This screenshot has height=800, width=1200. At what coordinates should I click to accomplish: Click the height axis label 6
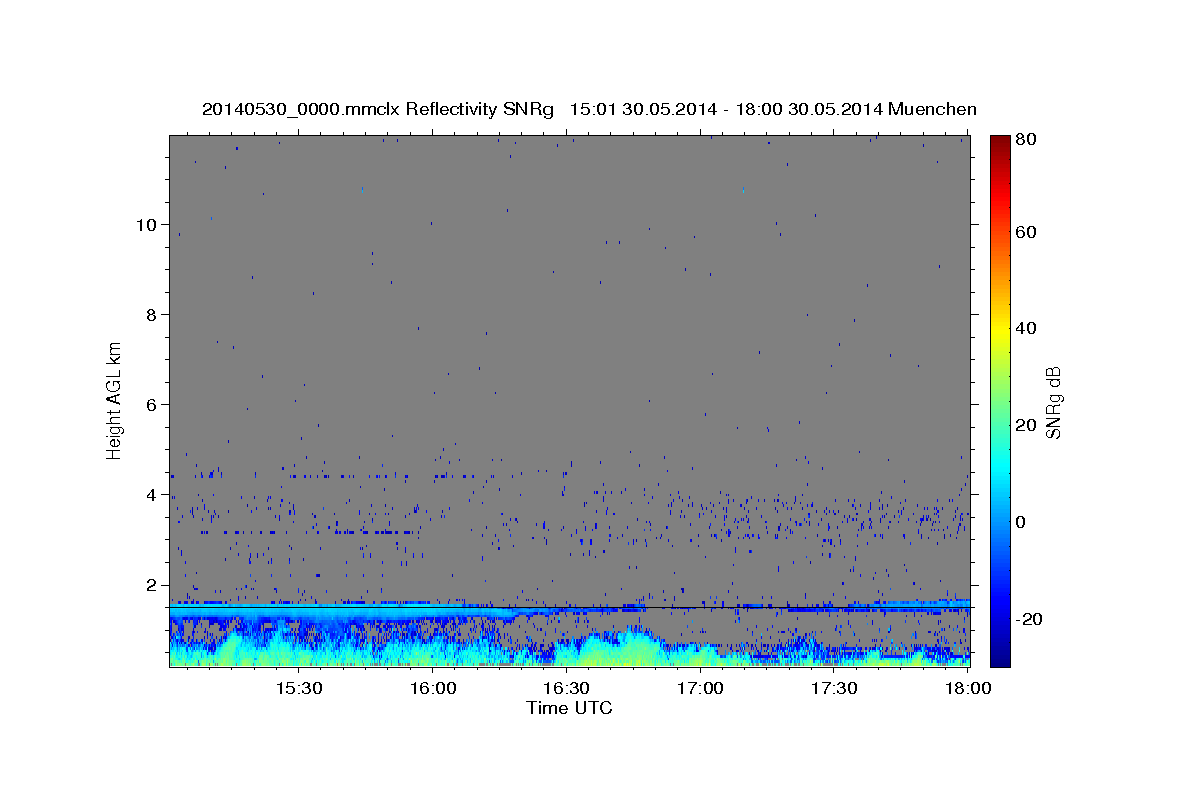tap(152, 404)
